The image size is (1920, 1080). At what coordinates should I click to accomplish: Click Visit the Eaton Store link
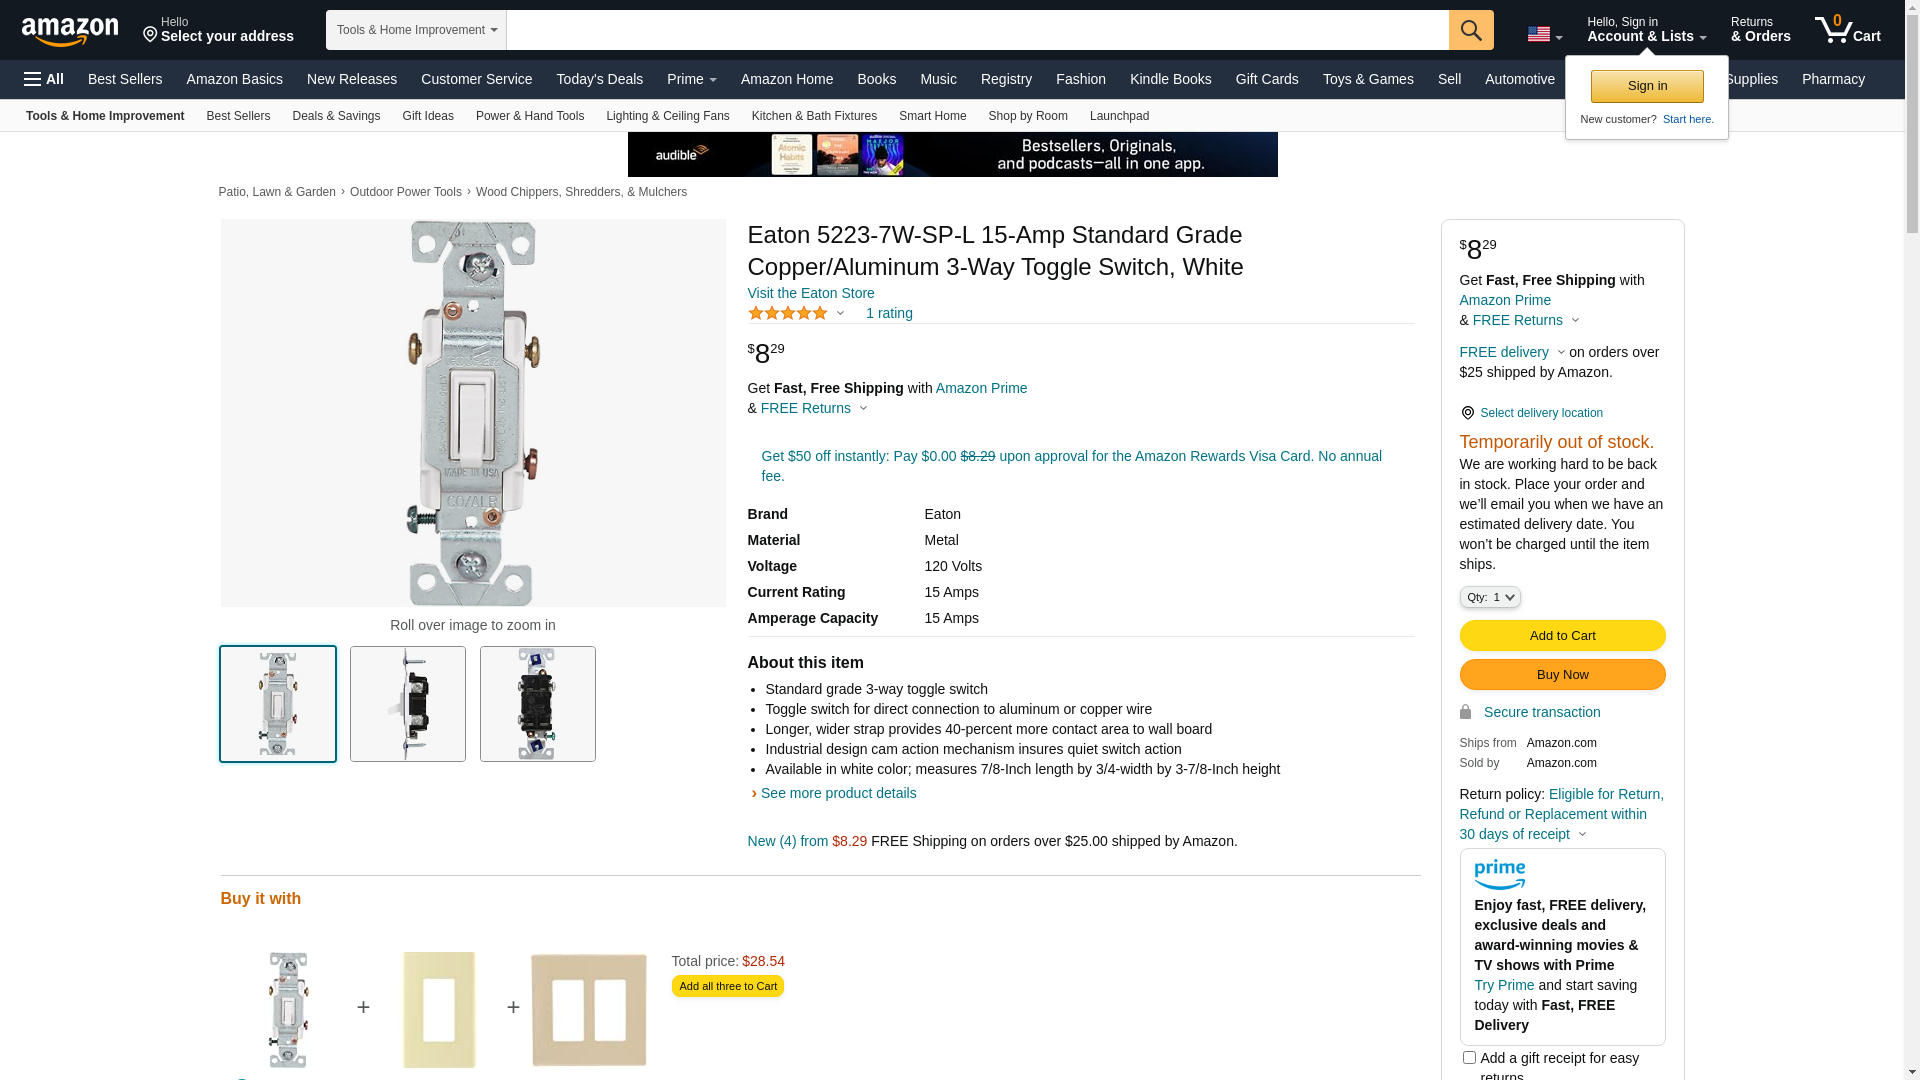pos(810,293)
